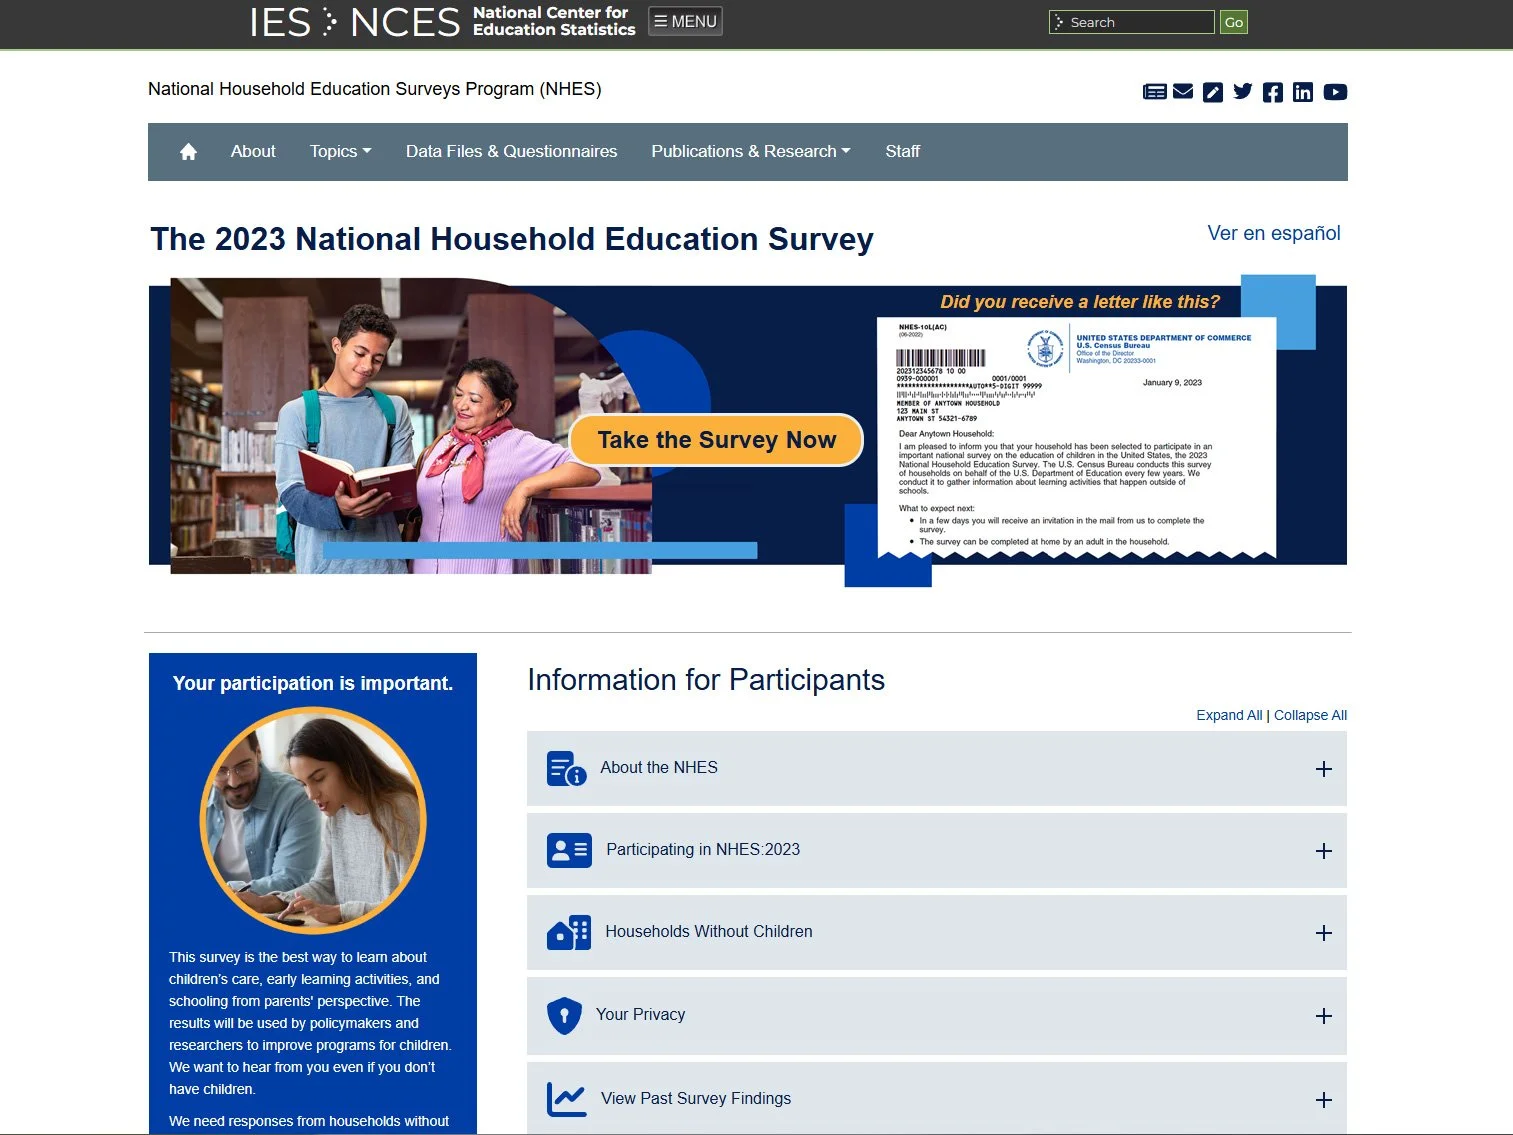Image resolution: width=1513 pixels, height=1135 pixels.
Task: Open the NCES Twitter page
Action: click(1242, 91)
